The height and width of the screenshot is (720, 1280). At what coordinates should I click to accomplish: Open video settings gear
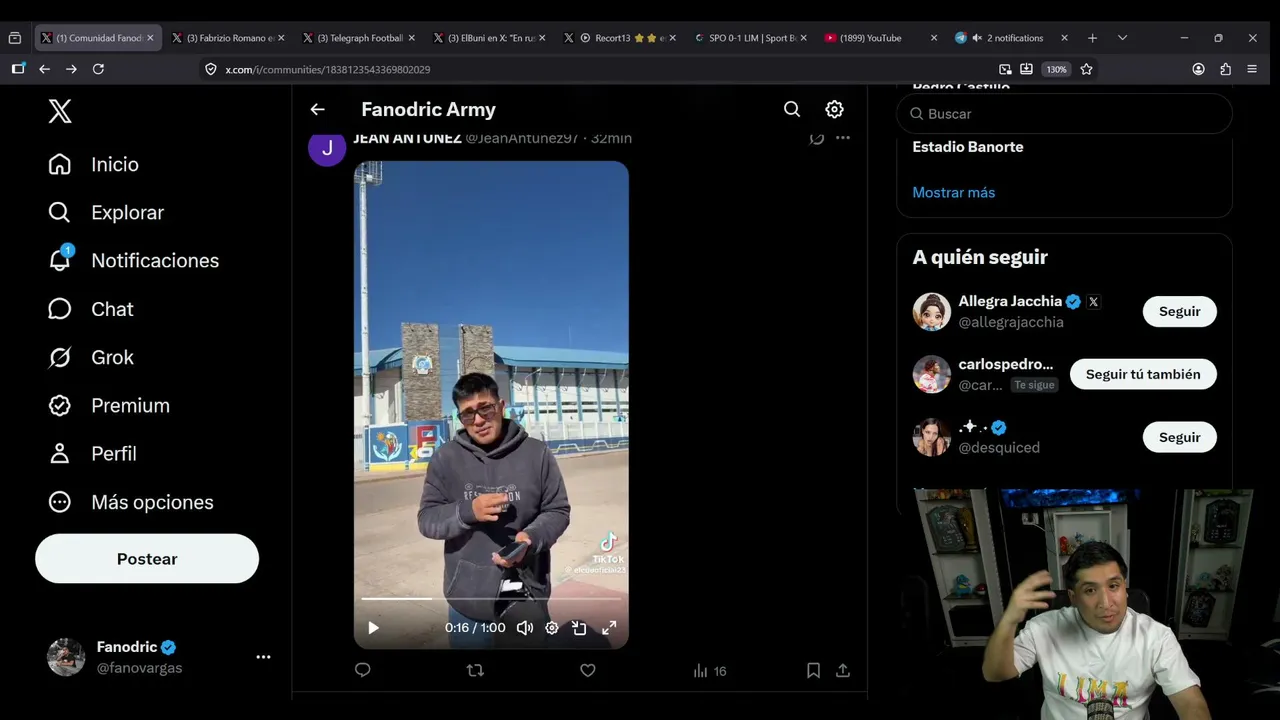(552, 628)
